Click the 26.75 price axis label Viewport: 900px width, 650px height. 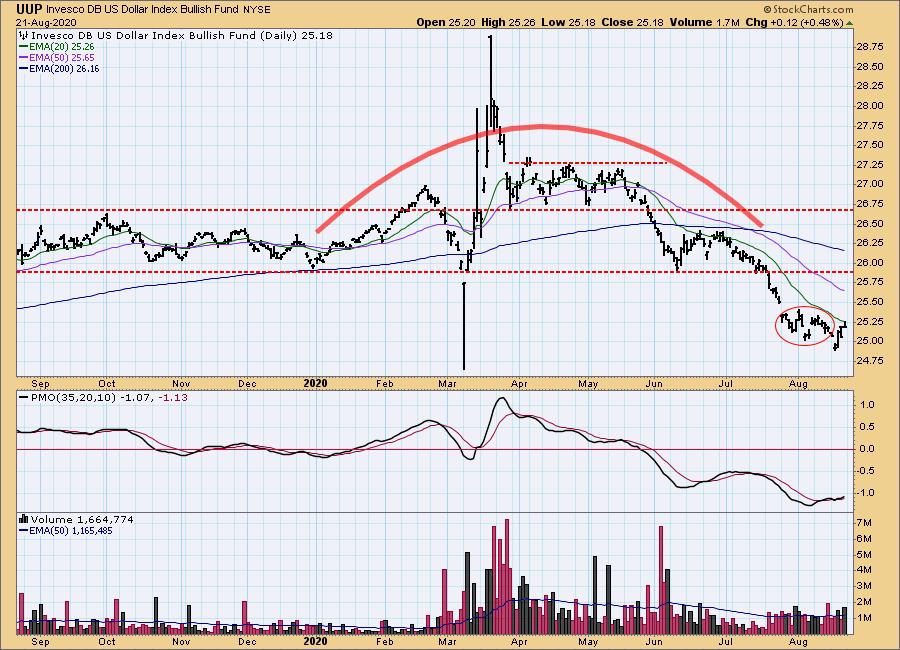click(x=870, y=203)
